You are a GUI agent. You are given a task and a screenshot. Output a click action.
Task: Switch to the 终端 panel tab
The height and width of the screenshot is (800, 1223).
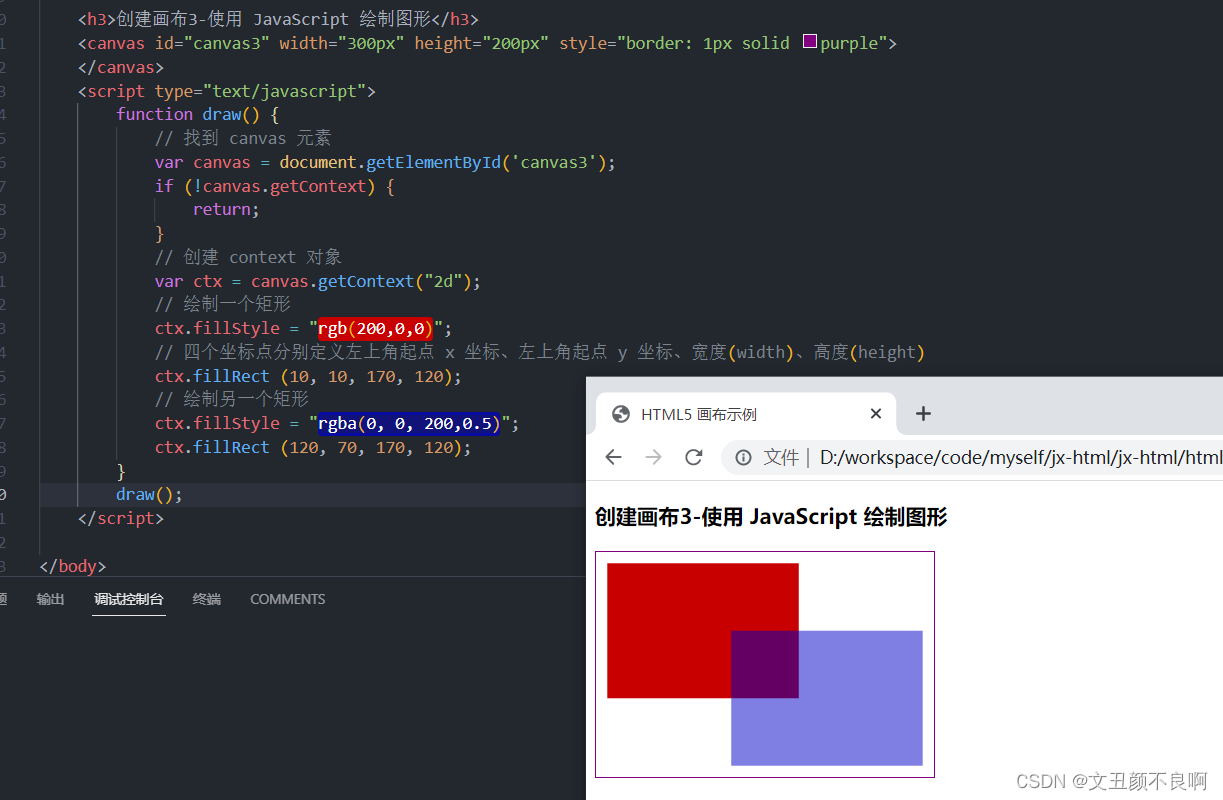tap(206, 599)
